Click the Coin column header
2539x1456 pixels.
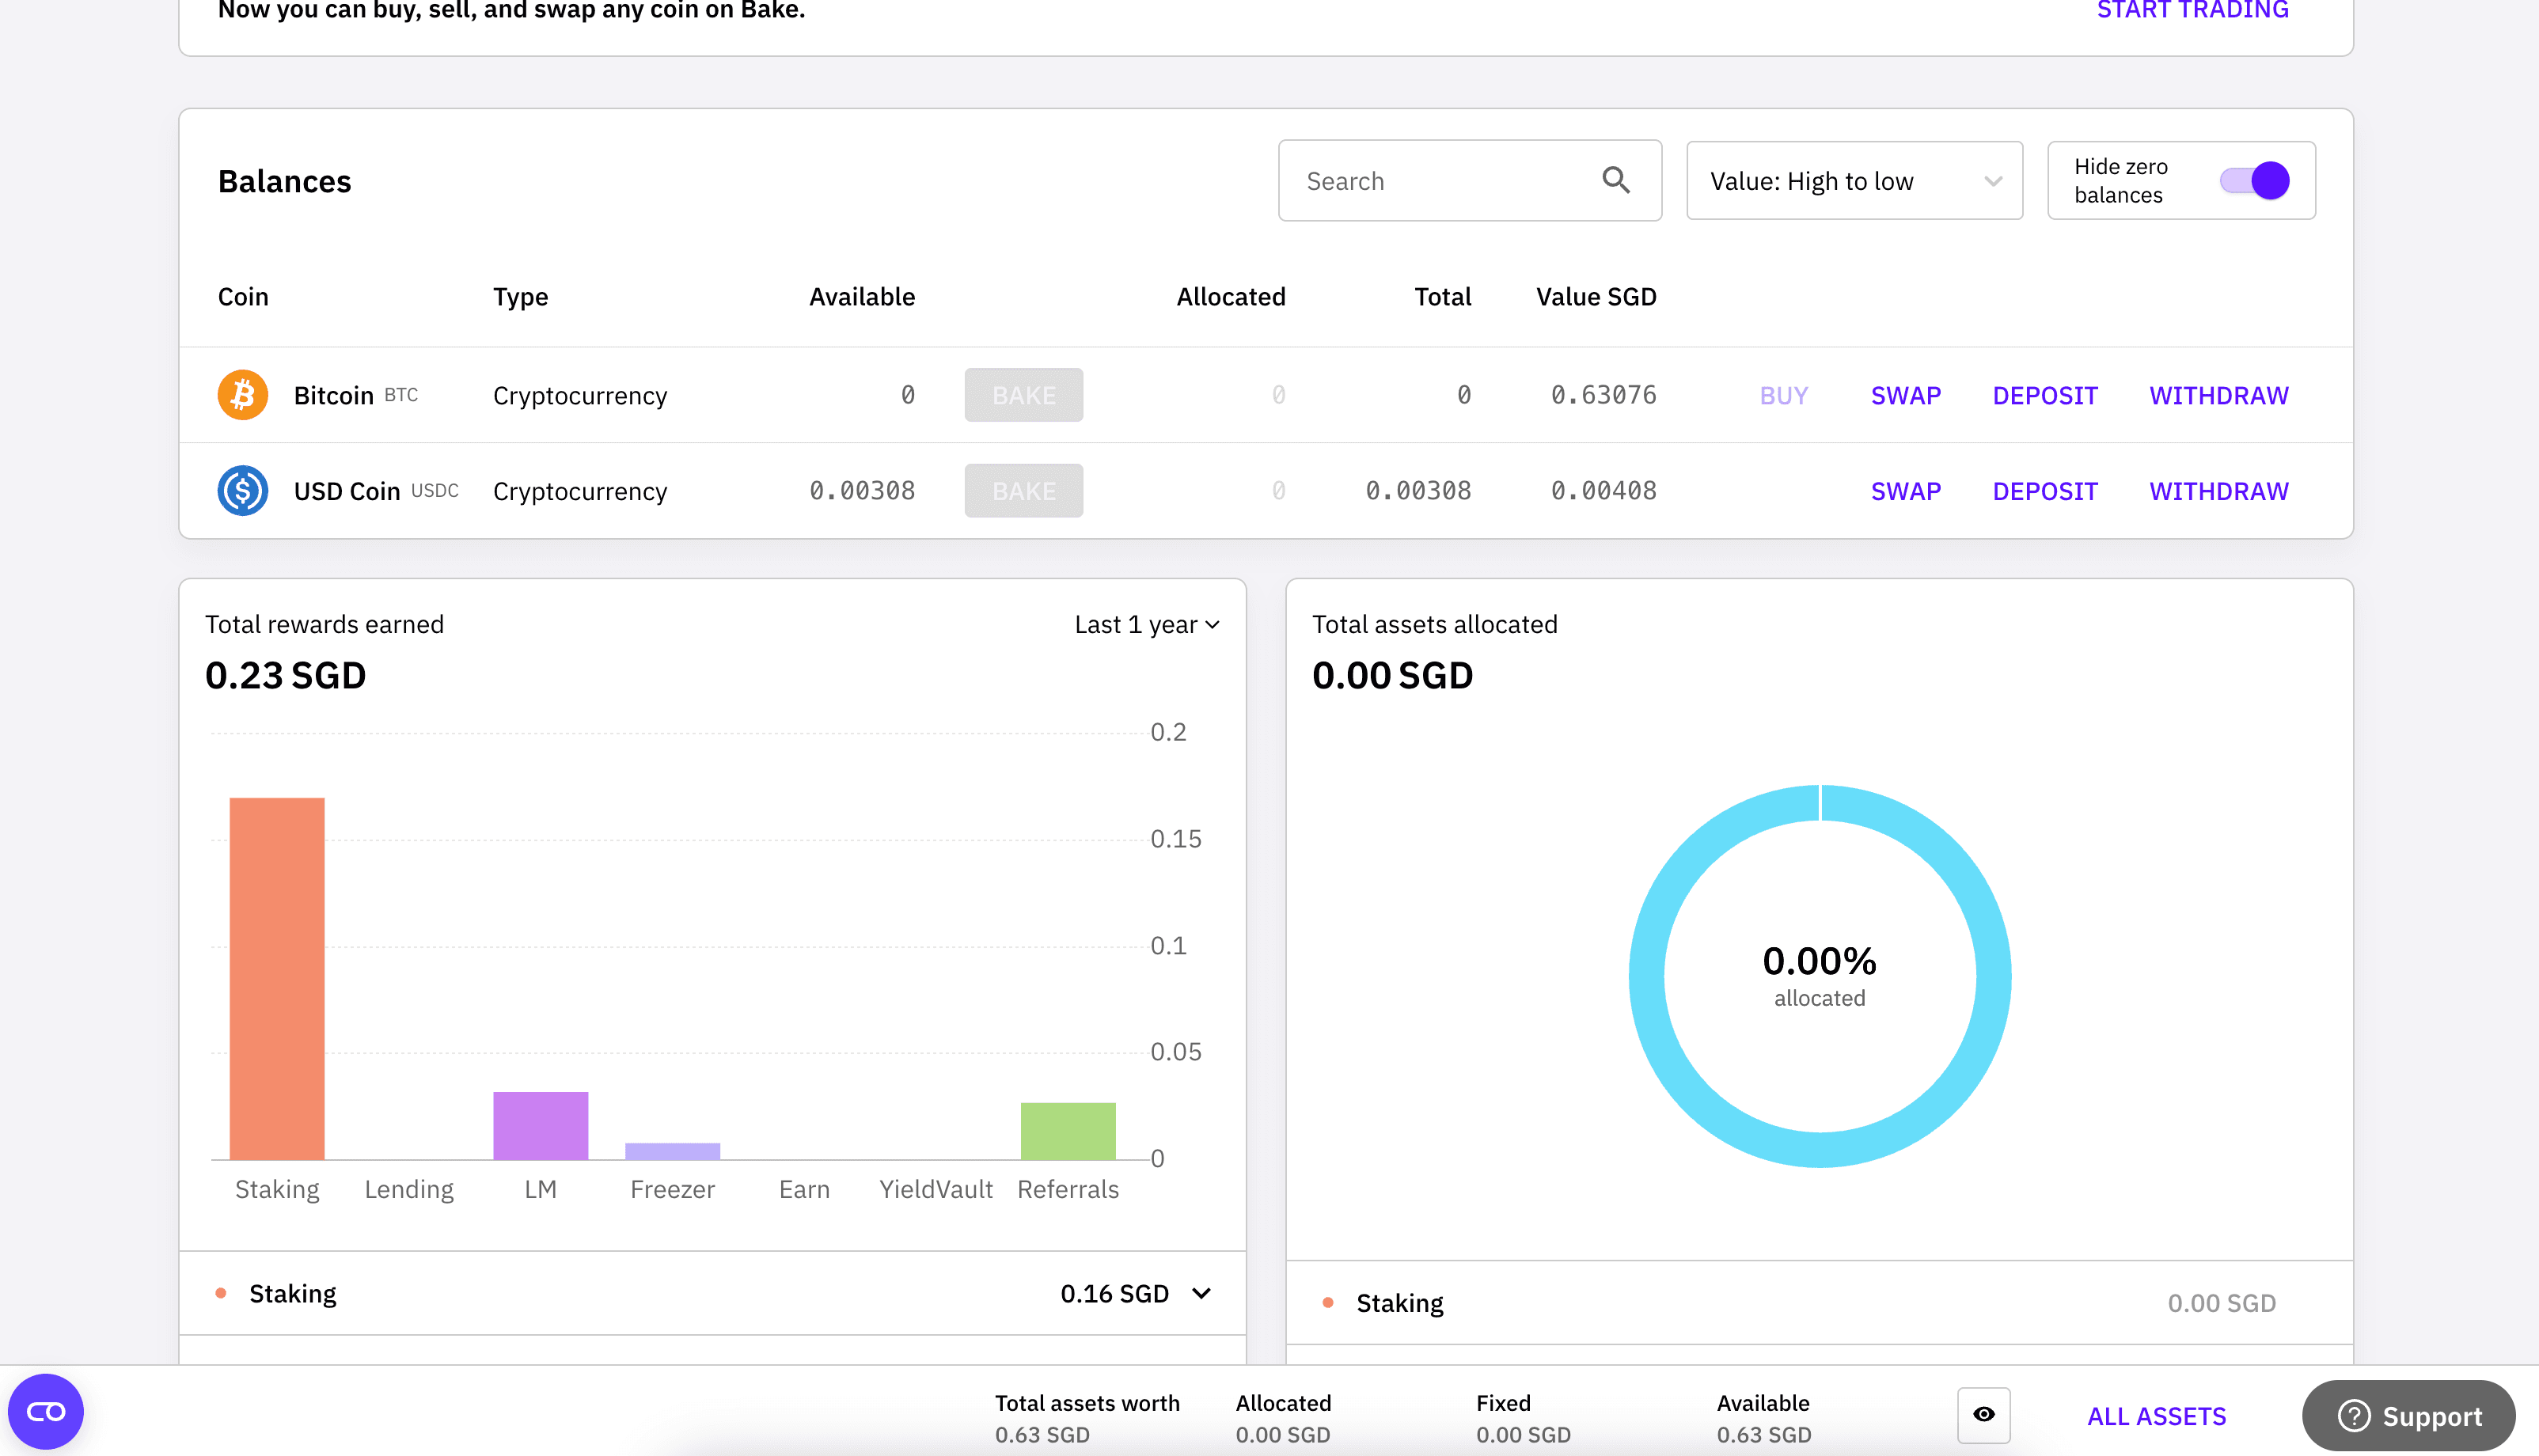point(243,297)
